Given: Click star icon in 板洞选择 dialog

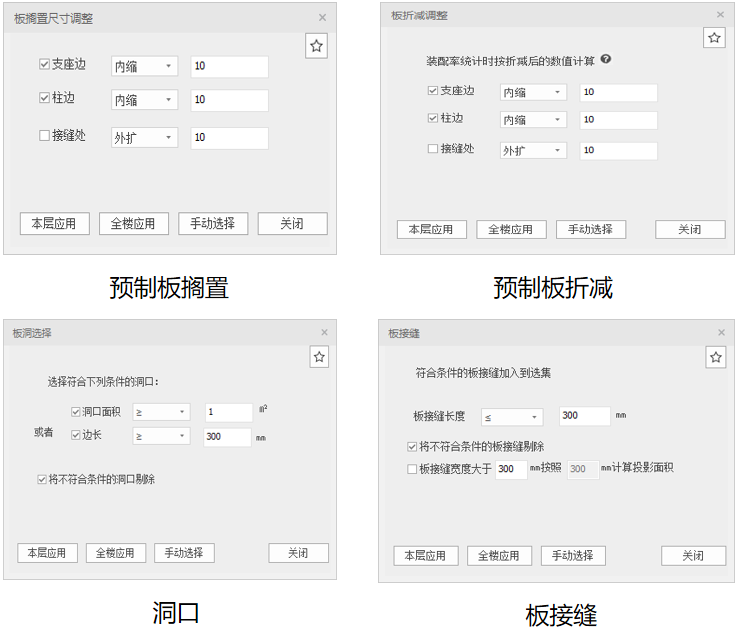Looking at the screenshot, I should pos(319,357).
